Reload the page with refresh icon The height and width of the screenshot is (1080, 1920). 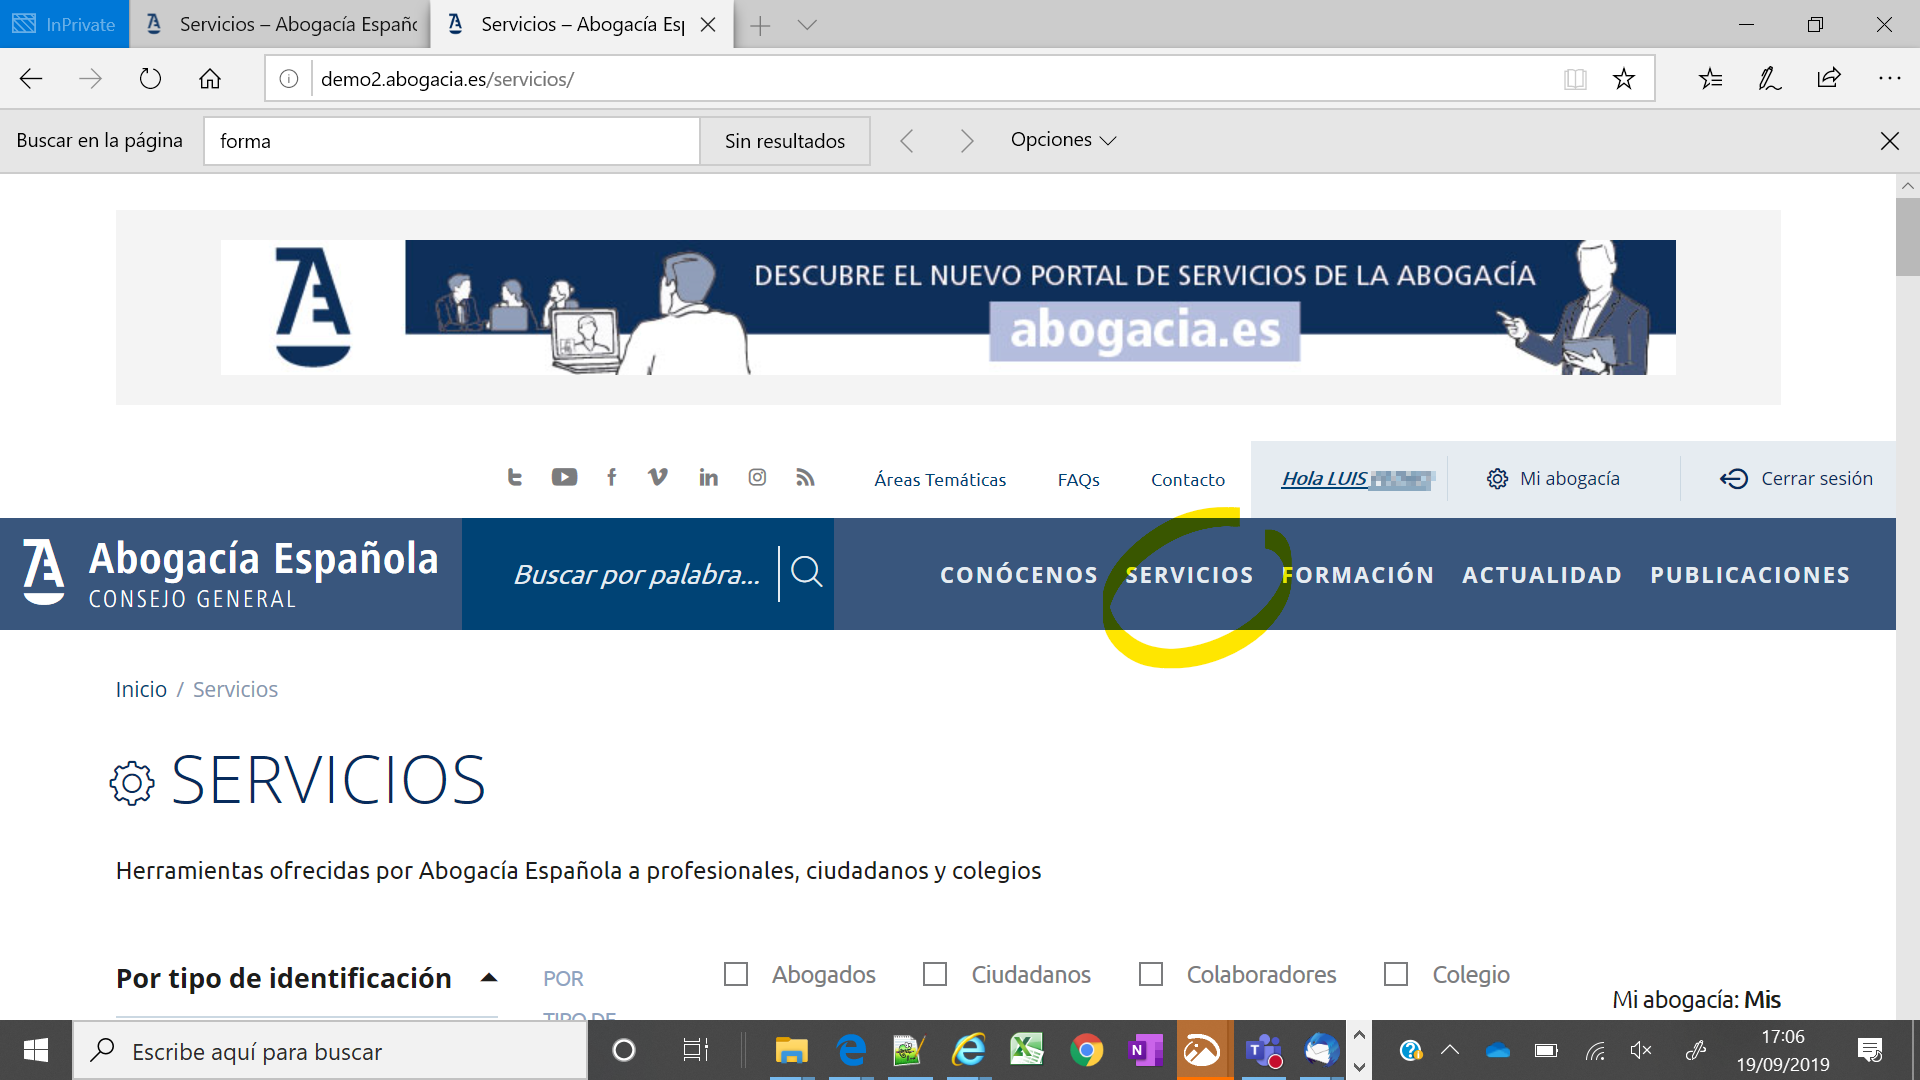point(150,79)
